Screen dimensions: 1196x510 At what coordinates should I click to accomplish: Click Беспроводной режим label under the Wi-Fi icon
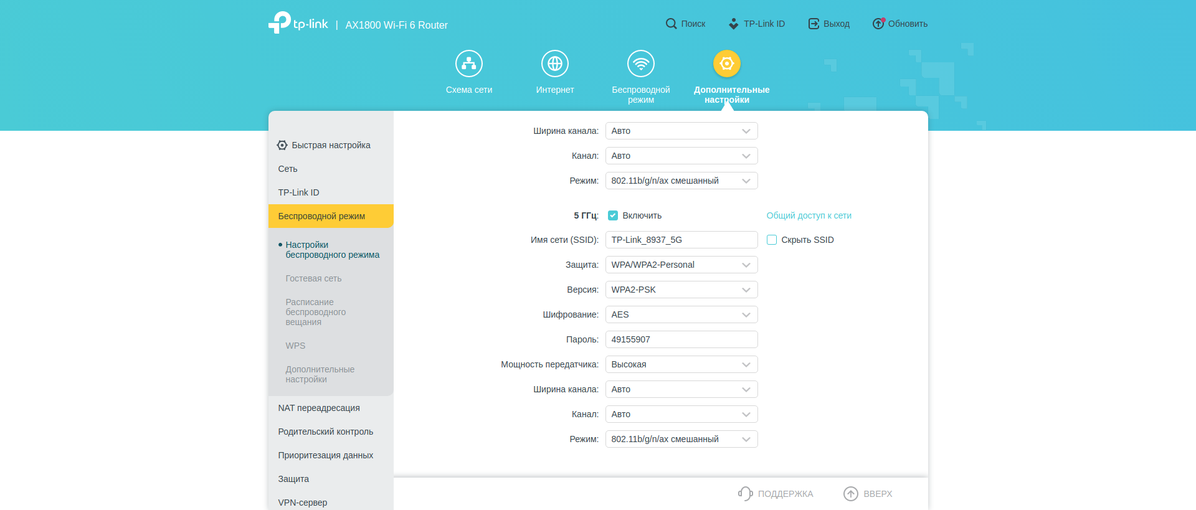point(641,95)
